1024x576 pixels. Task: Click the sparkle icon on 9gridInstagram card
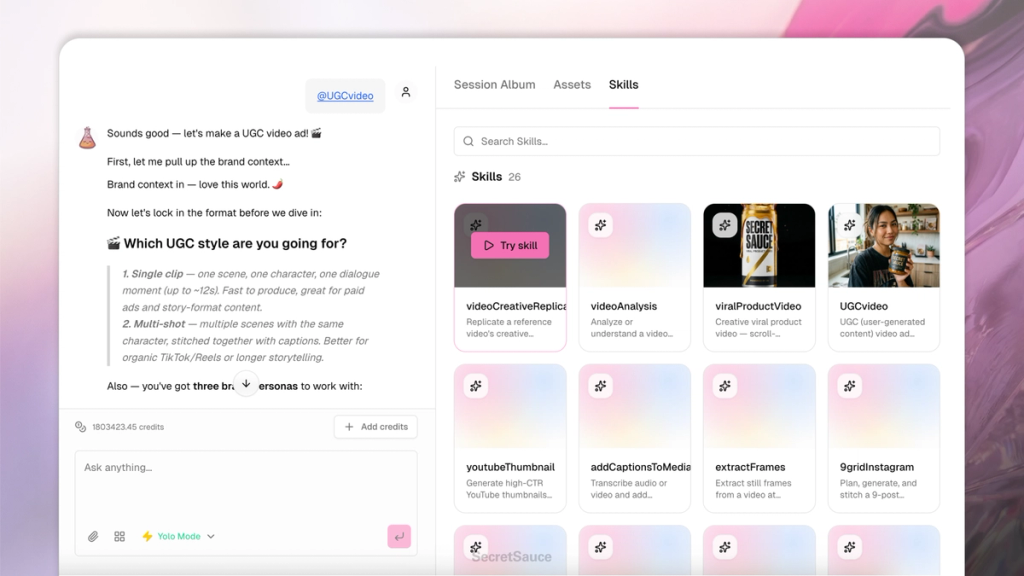(849, 385)
